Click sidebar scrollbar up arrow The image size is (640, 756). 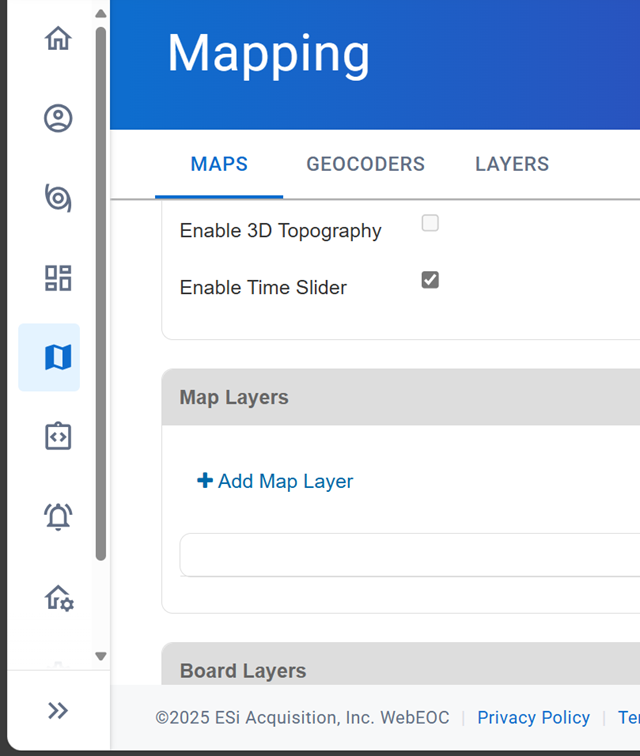coord(100,14)
